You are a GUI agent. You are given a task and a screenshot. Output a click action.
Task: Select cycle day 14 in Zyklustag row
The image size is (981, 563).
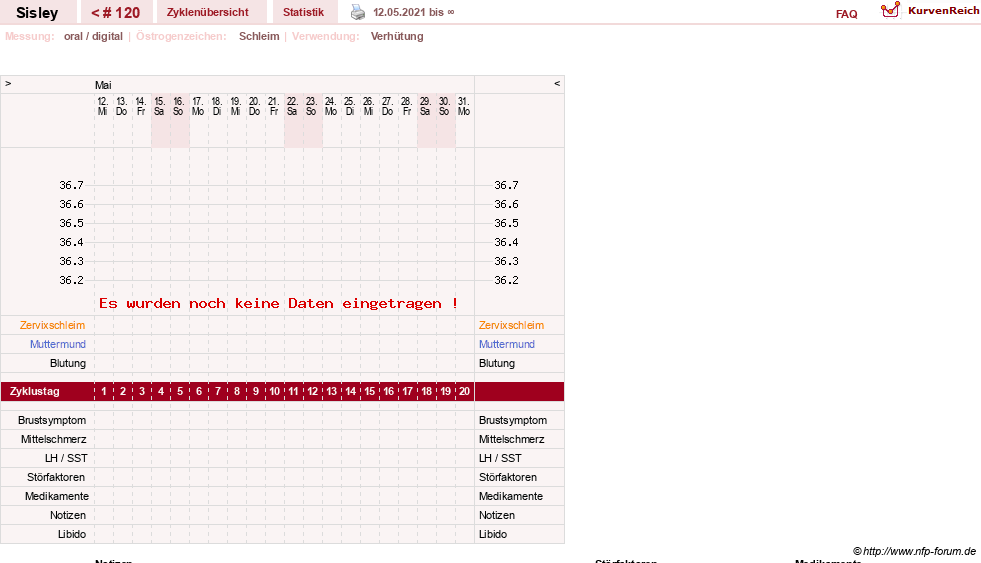pos(350,391)
